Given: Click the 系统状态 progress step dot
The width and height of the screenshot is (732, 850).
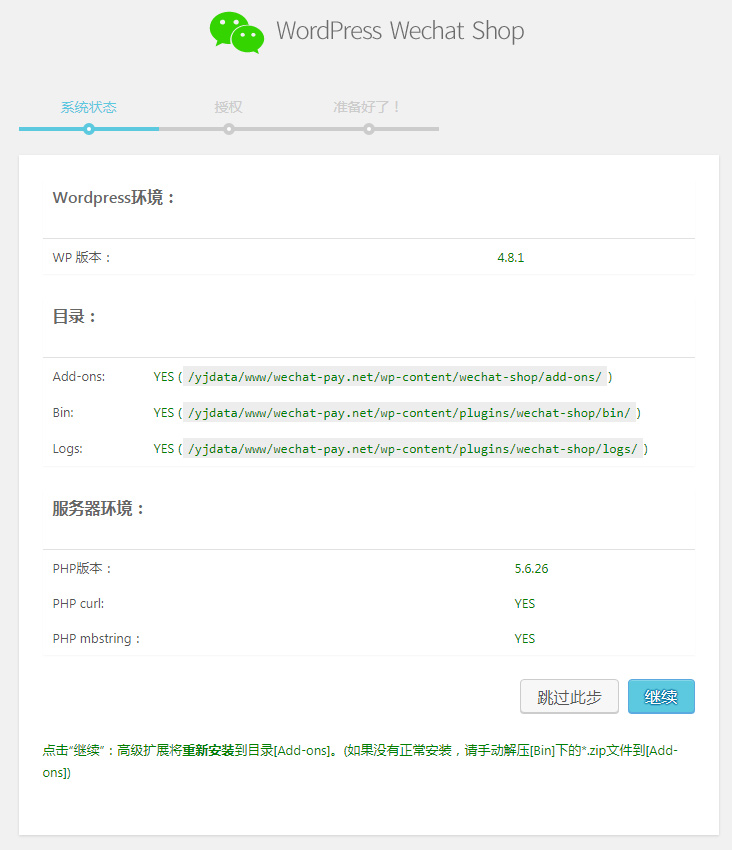Looking at the screenshot, I should pyautogui.click(x=89, y=129).
